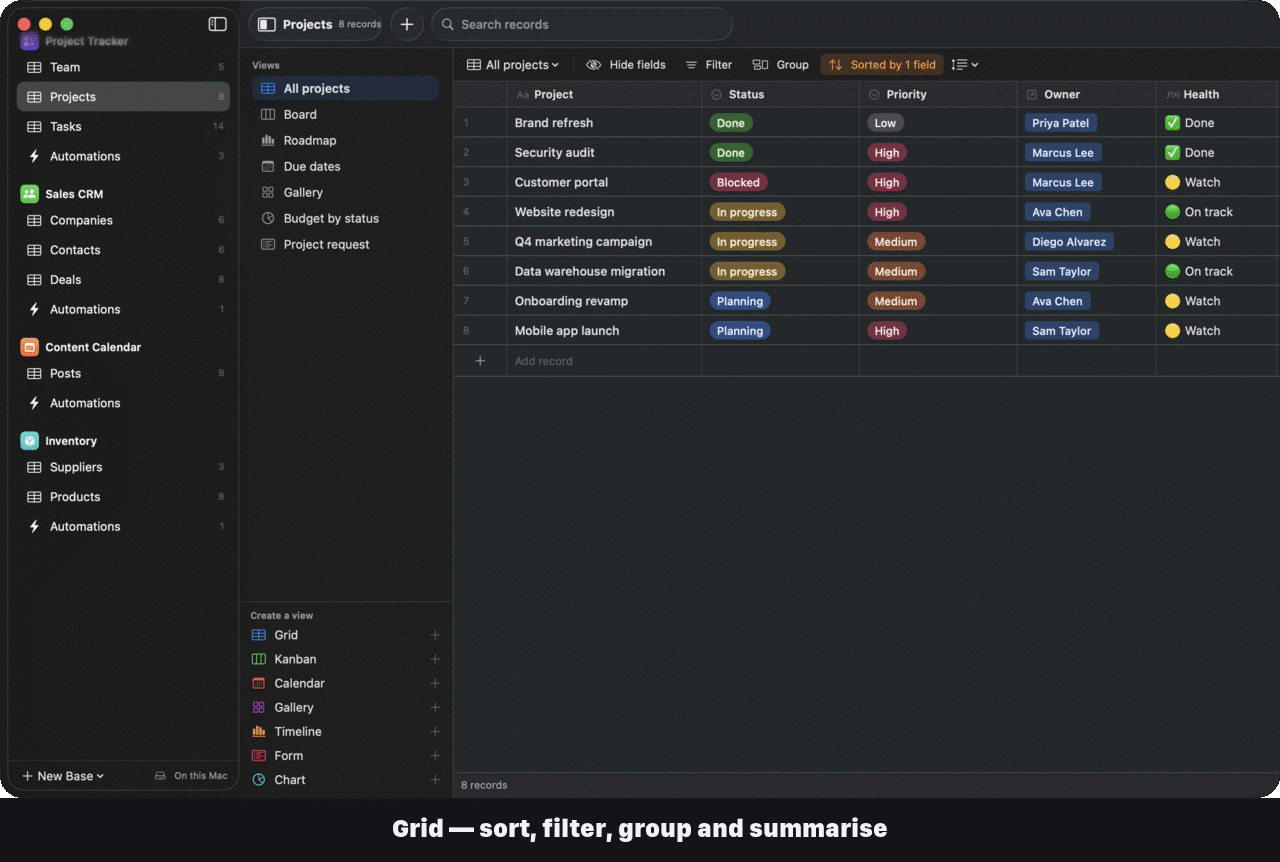Open the row height dropdown
Screen dimensions: 1280x862
coord(964,65)
